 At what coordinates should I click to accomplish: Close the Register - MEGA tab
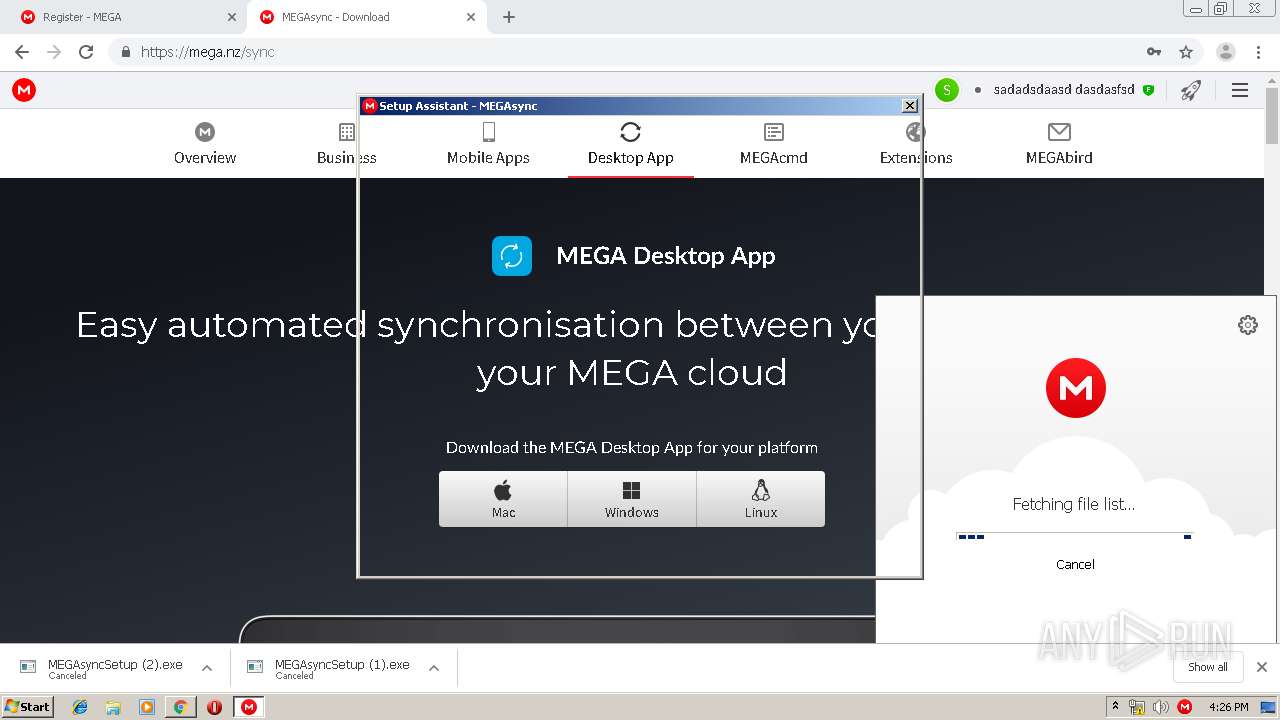231,17
